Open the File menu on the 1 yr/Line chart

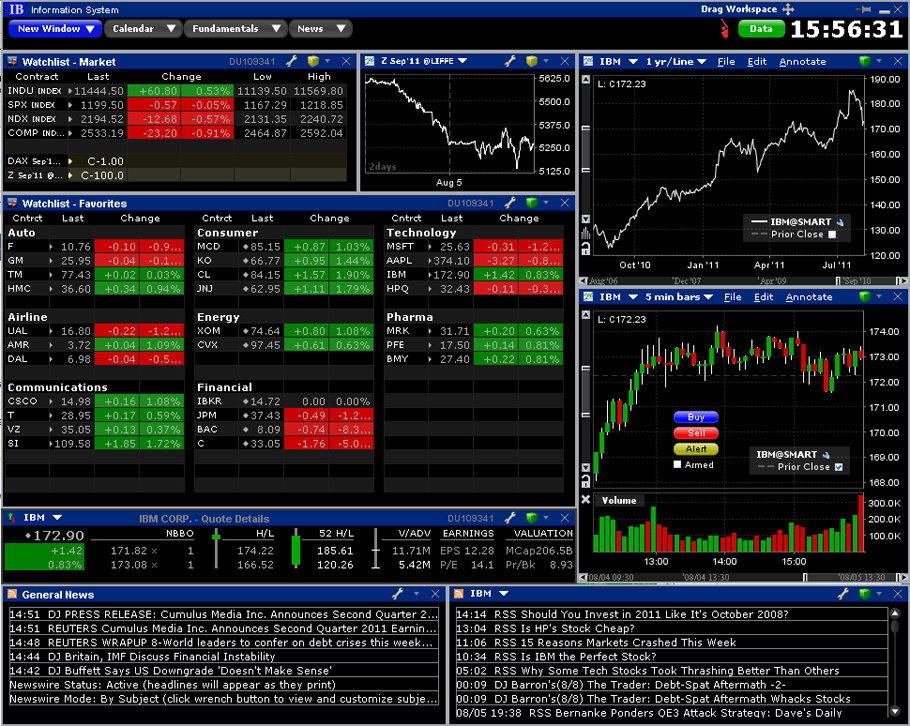pos(726,62)
